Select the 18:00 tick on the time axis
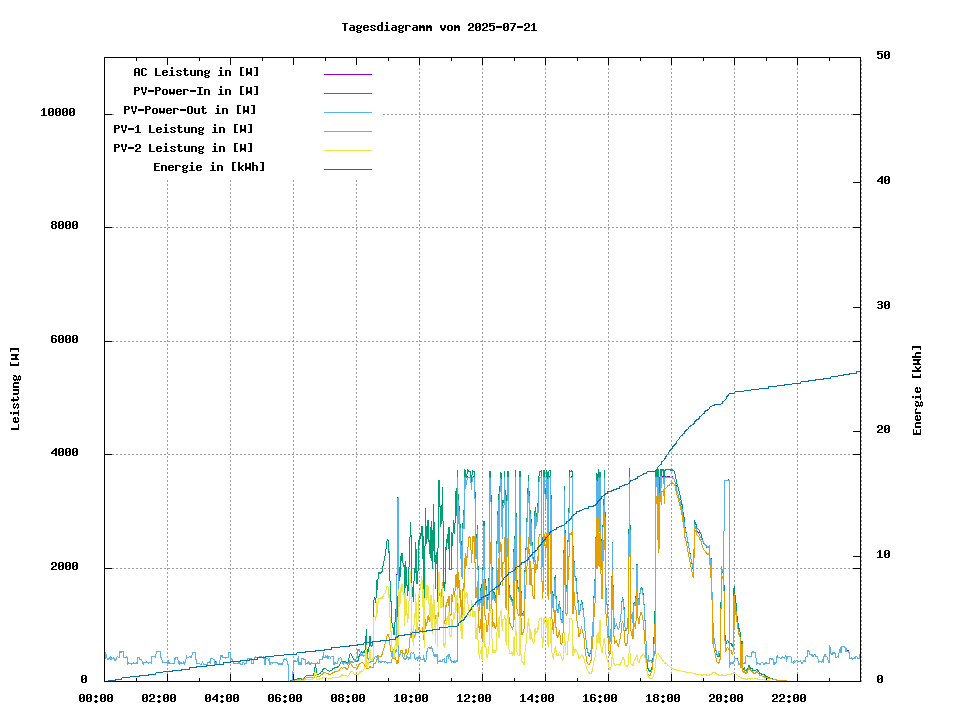This screenshot has width=960, height=720. pos(663,698)
